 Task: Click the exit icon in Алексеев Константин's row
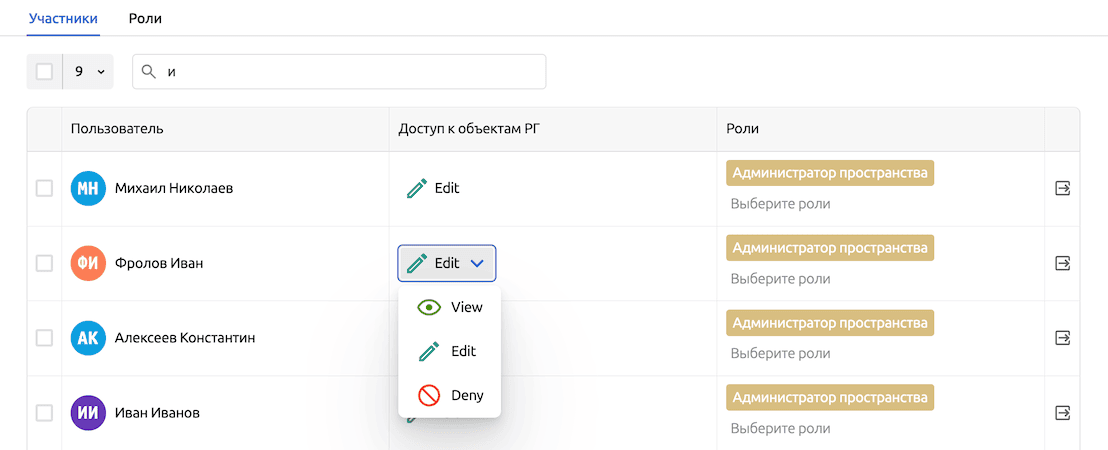(x=1062, y=338)
